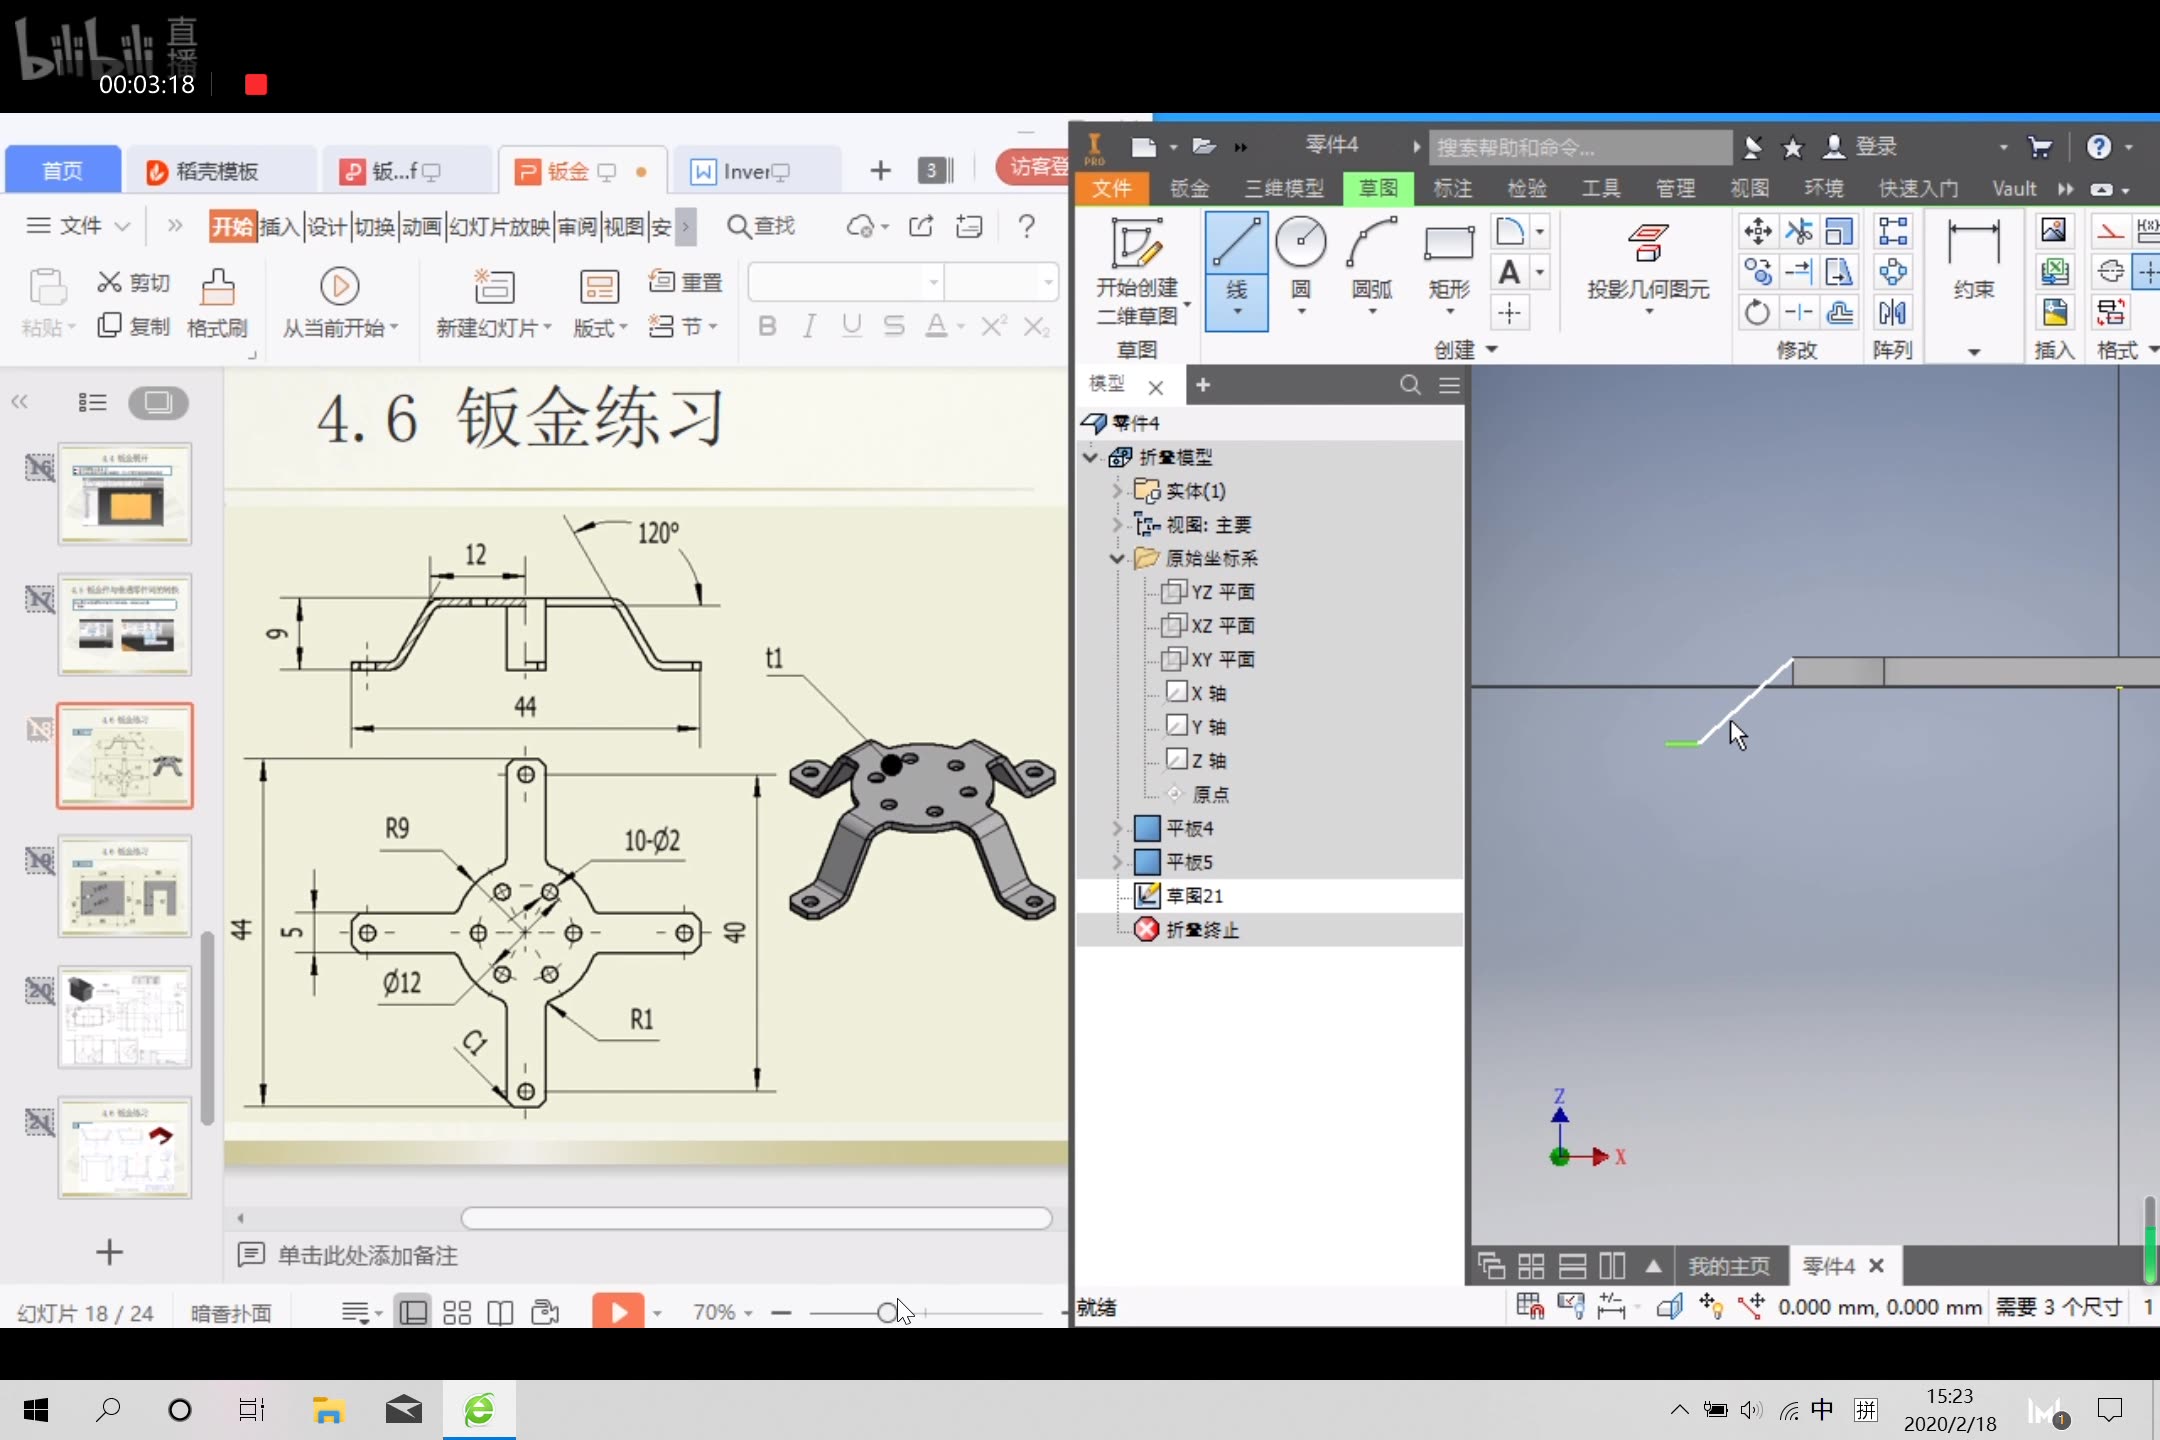This screenshot has width=2160, height=1440.
Task: Switch to outline list view toggle
Action: 92,402
